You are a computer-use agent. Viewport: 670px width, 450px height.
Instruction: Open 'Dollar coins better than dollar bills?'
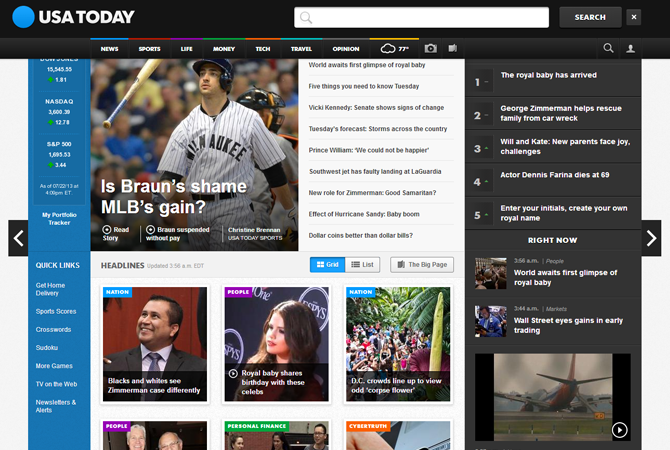(x=361, y=236)
